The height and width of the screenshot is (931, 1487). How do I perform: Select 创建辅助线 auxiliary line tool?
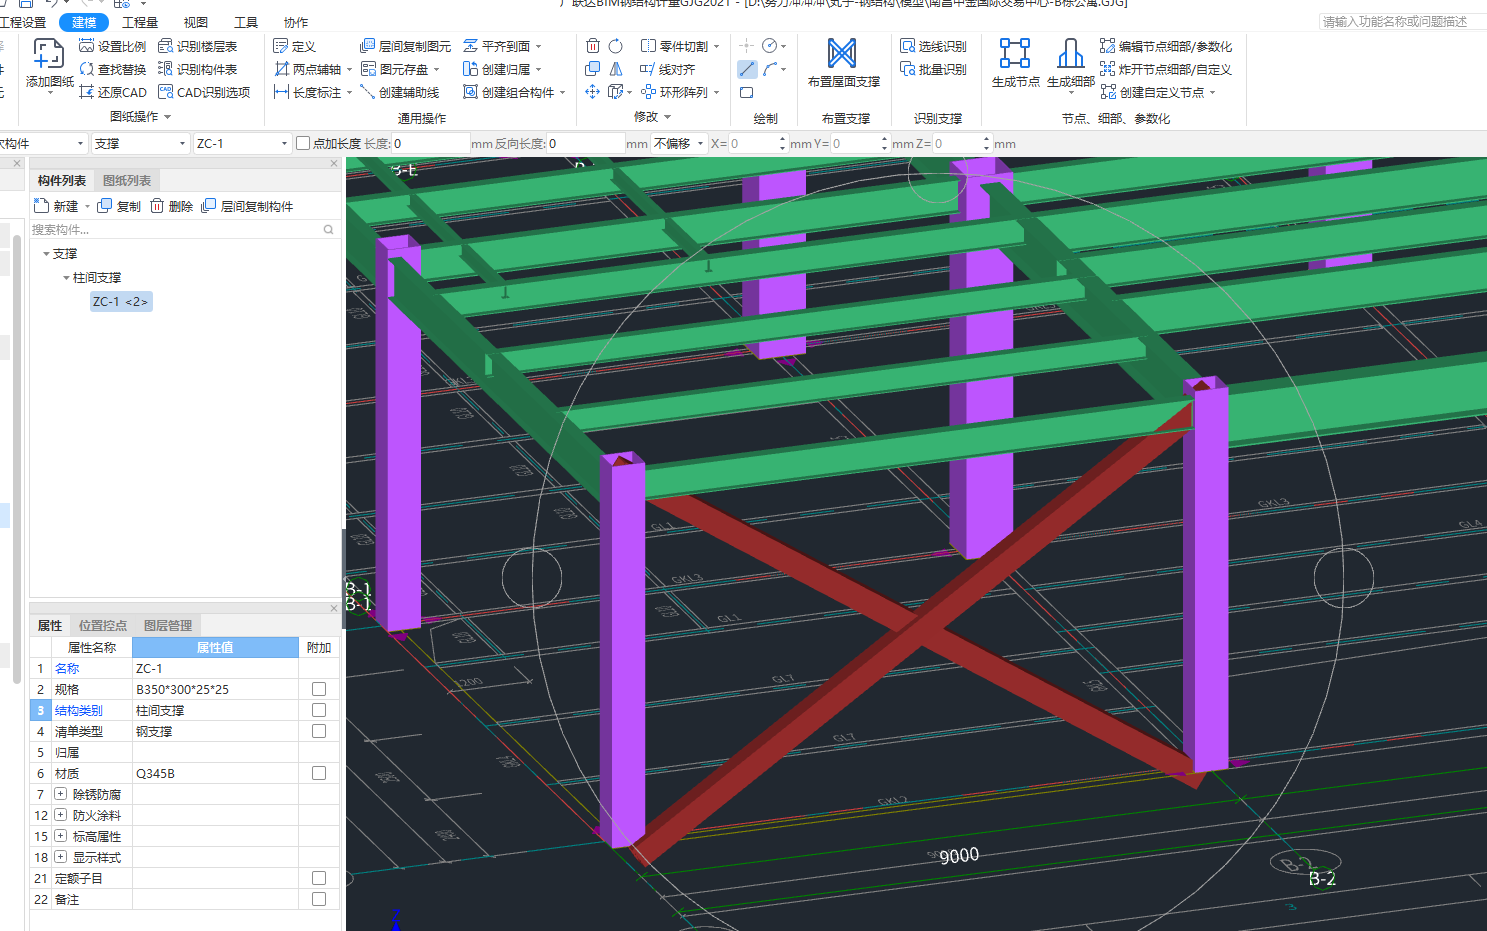(x=399, y=92)
